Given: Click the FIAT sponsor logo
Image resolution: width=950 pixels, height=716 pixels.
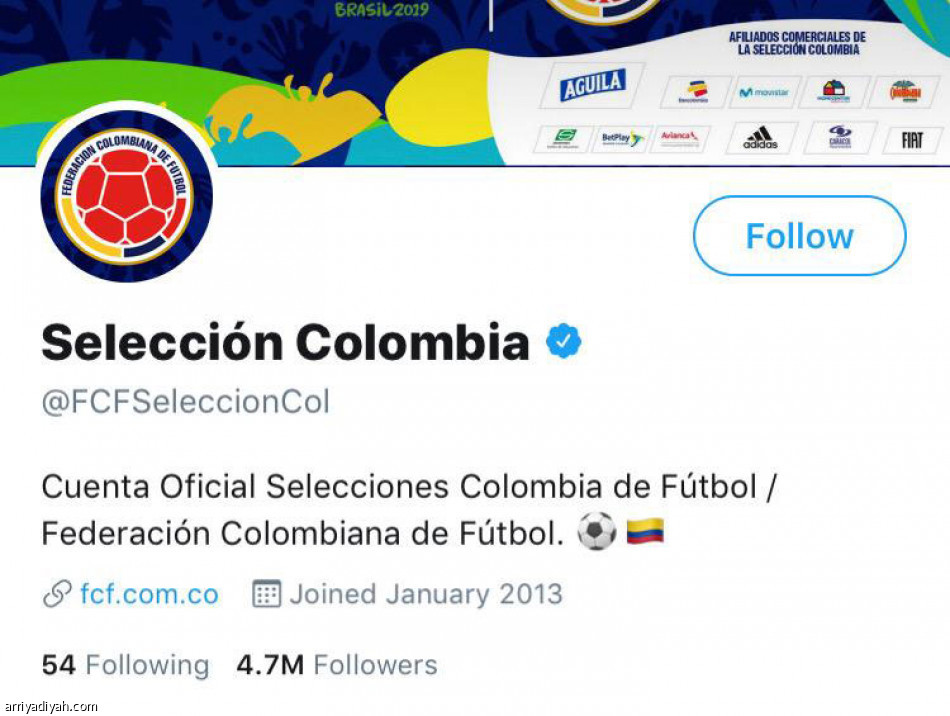Looking at the screenshot, I should coord(912,139).
